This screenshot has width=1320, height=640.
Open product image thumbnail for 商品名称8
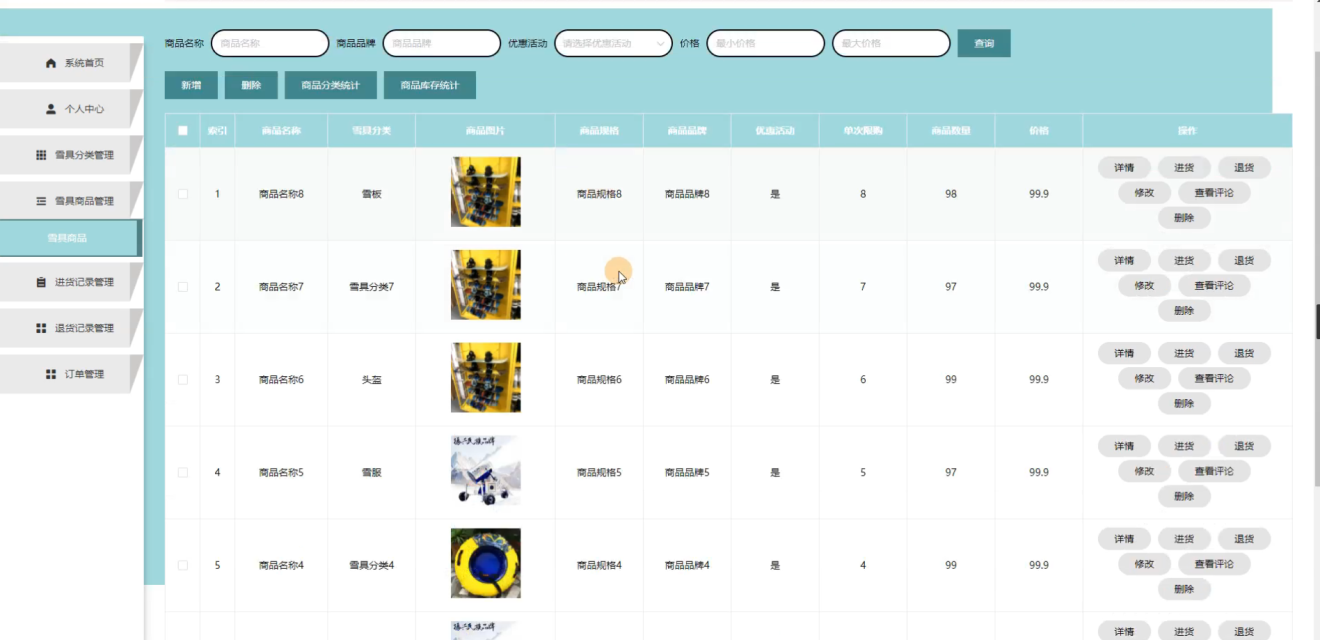[x=486, y=192]
